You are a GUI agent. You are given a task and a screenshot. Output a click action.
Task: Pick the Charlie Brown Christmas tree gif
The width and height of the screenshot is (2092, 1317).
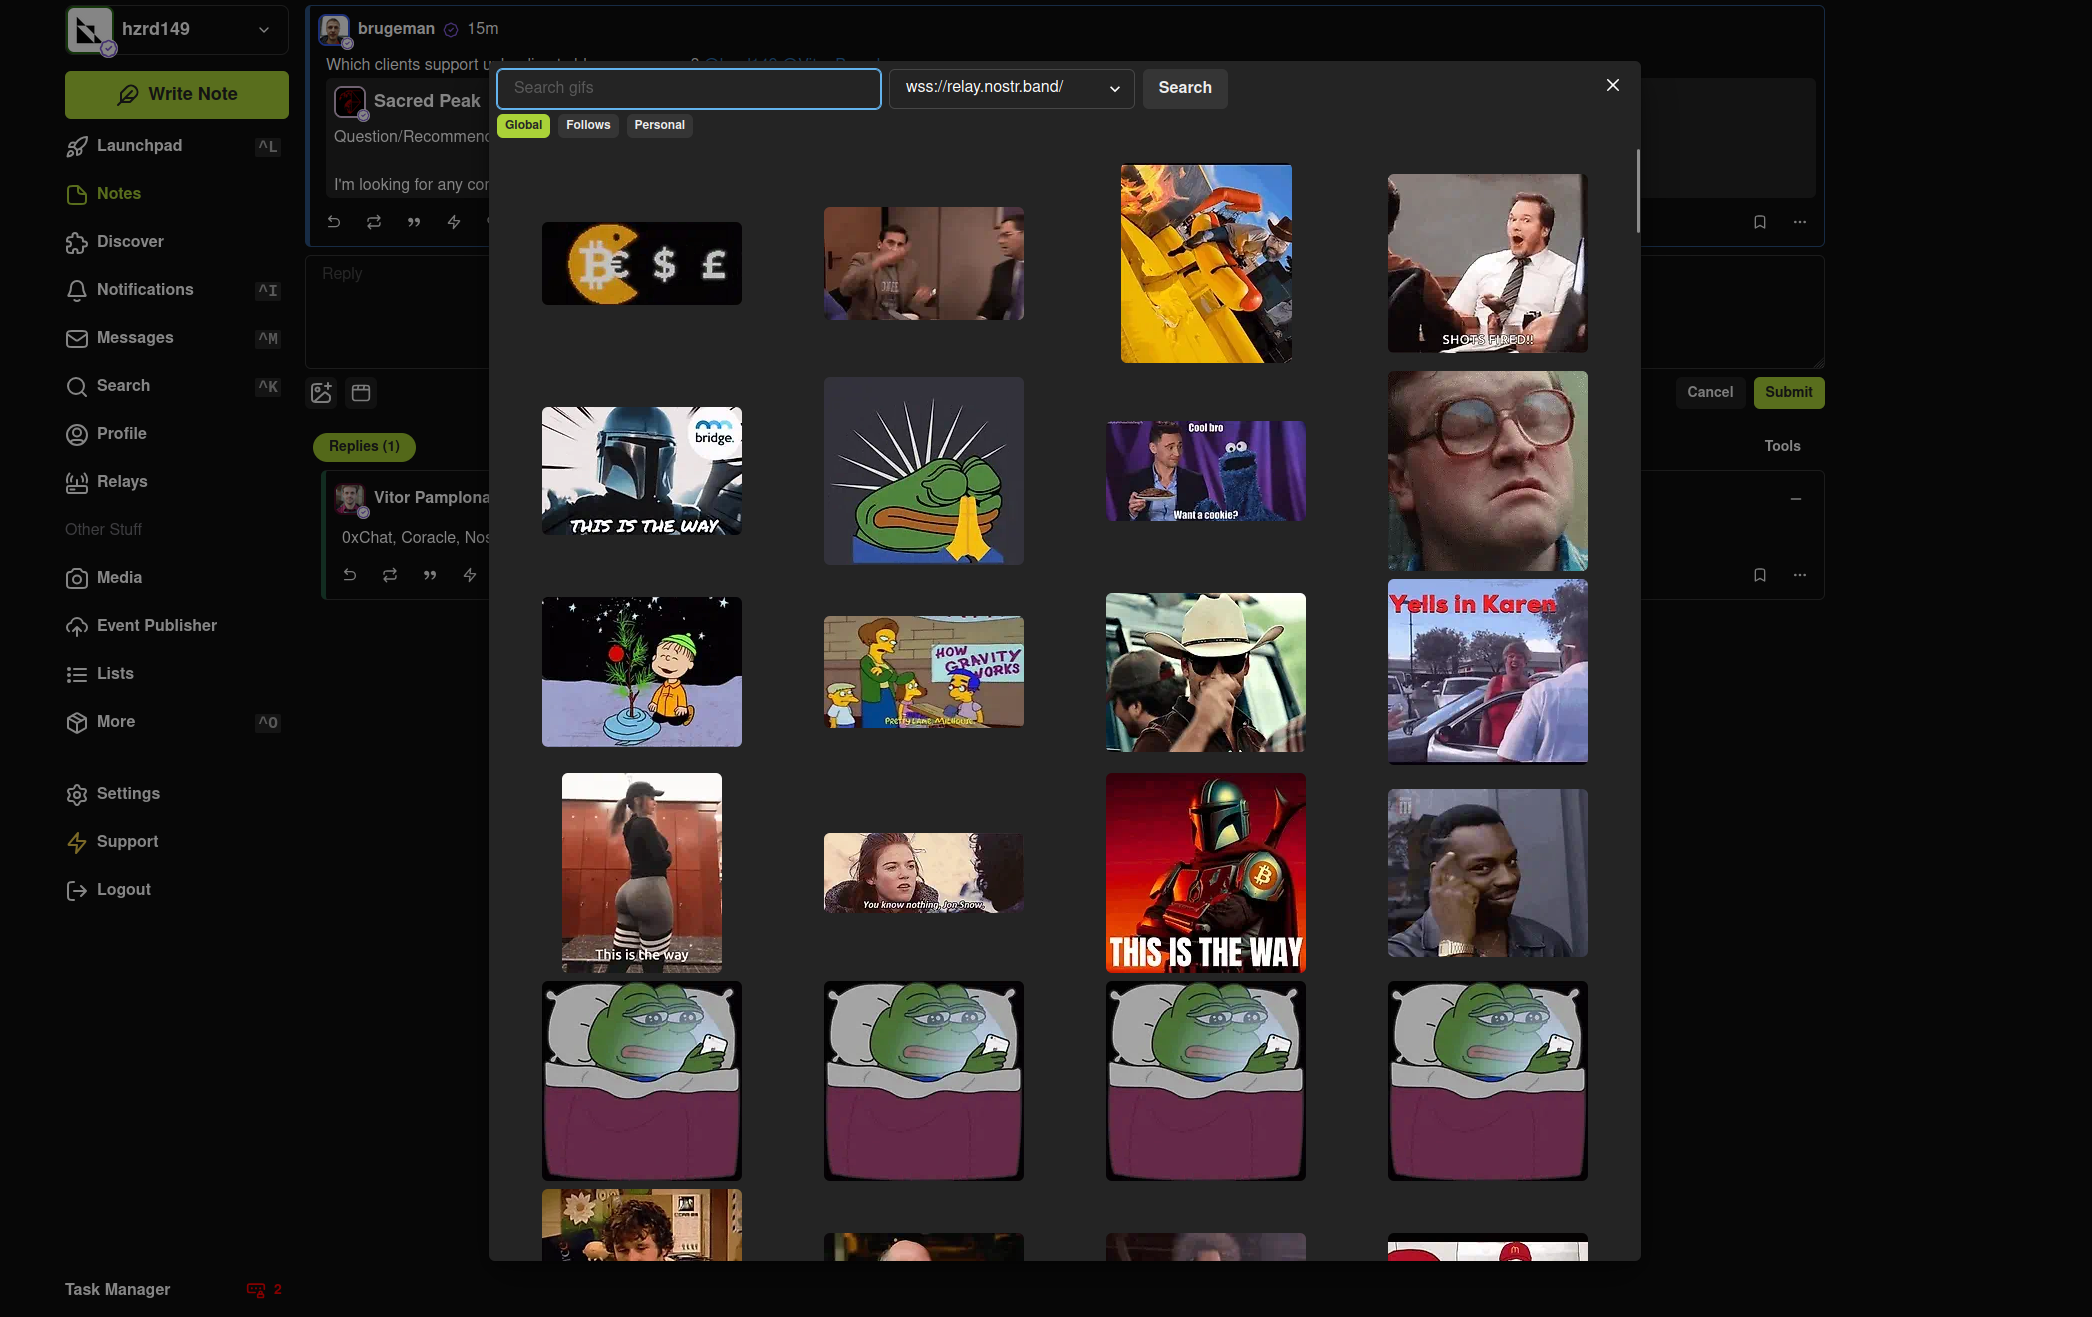pos(642,672)
